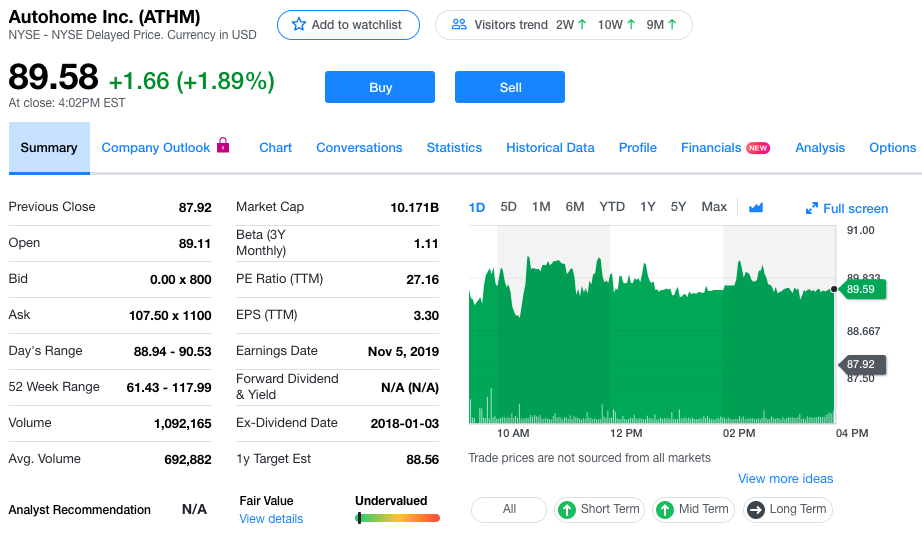The height and width of the screenshot is (533, 922).
Task: Click the Autohome Inc. (ATHM) title
Action: [104, 16]
